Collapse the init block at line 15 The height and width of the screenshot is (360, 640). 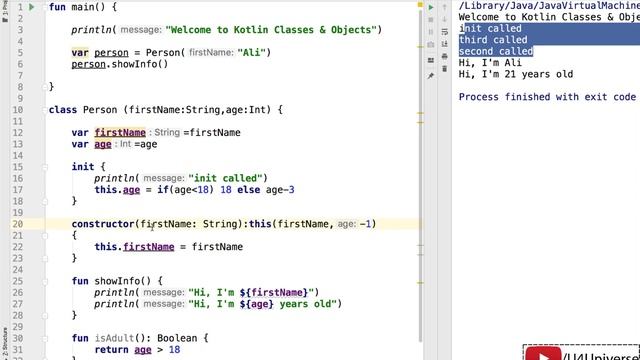pos(44,167)
